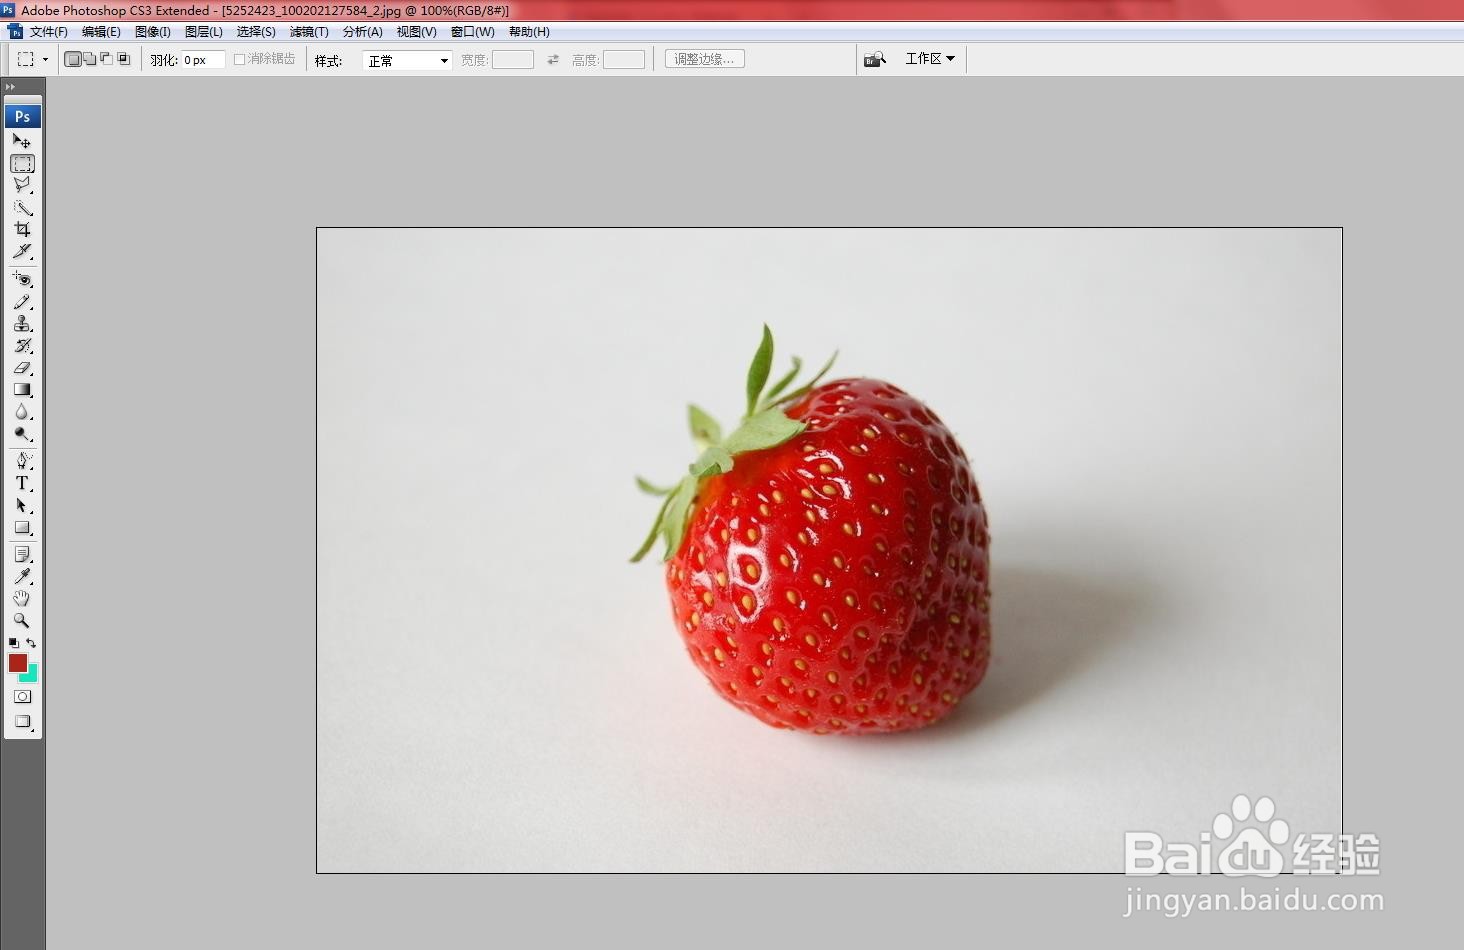1464x950 pixels.
Task: Select the Gradient tool
Action: [x=22, y=389]
